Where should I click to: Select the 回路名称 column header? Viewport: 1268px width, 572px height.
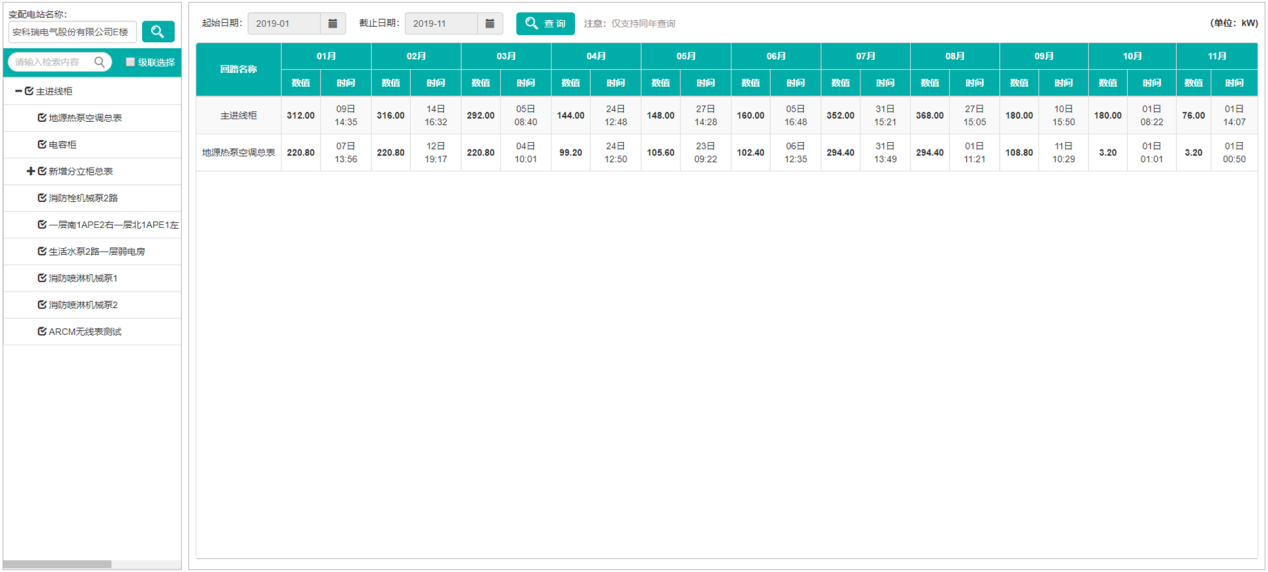pos(238,69)
